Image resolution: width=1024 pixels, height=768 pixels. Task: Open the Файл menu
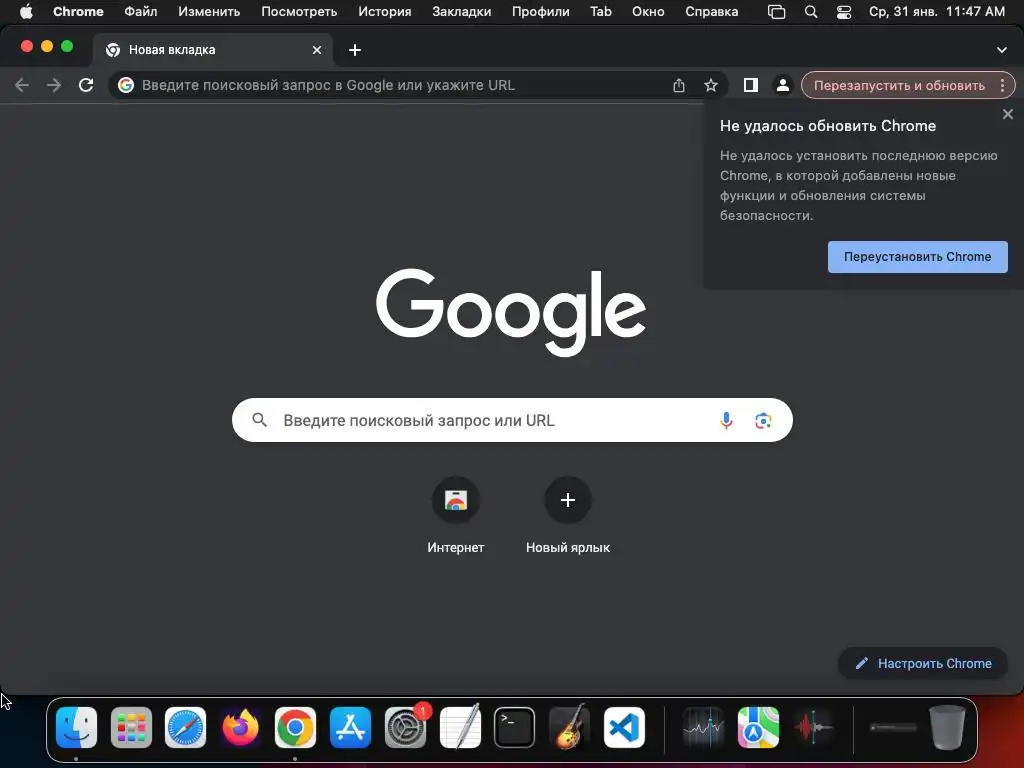(x=141, y=12)
